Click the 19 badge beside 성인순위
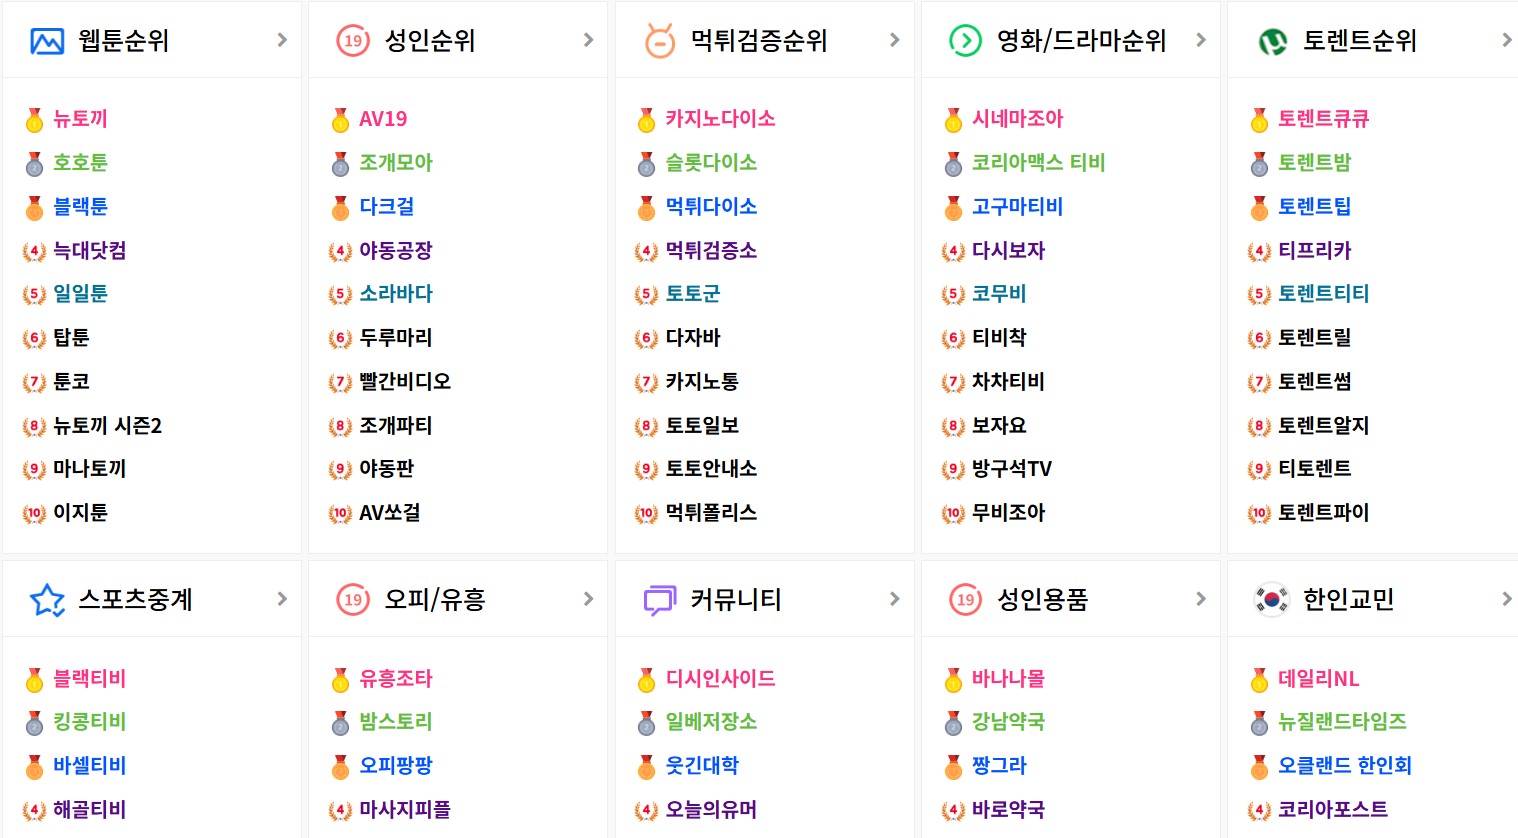This screenshot has width=1518, height=838. [x=353, y=41]
